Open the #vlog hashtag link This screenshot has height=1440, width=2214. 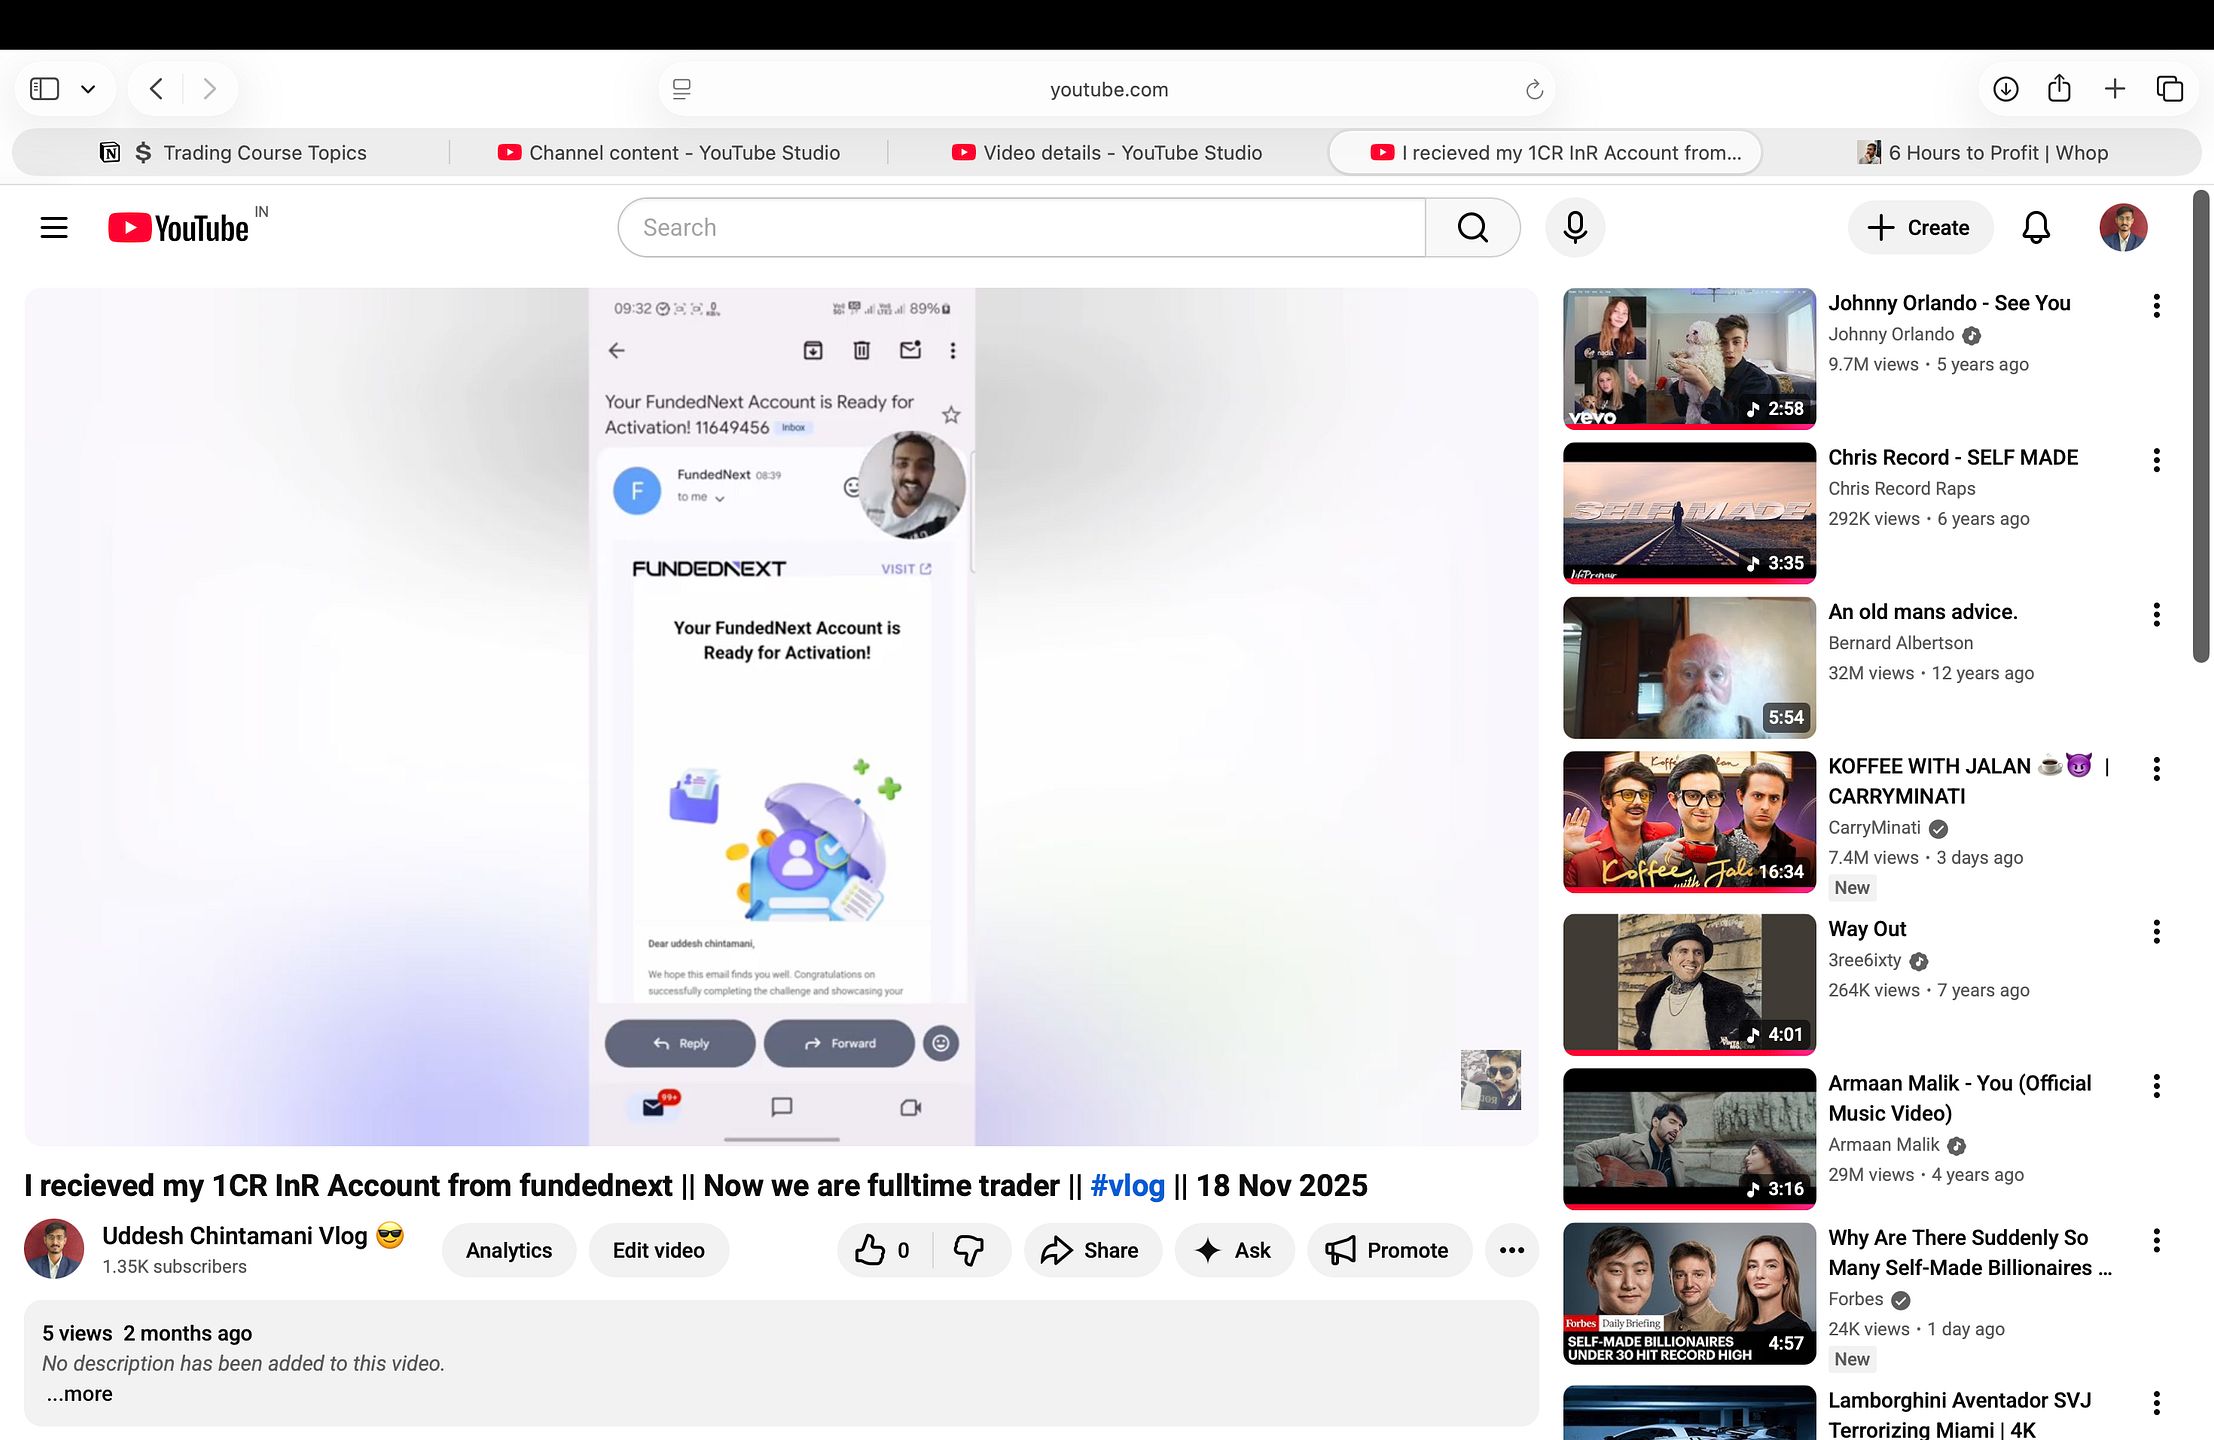pos(1127,1186)
